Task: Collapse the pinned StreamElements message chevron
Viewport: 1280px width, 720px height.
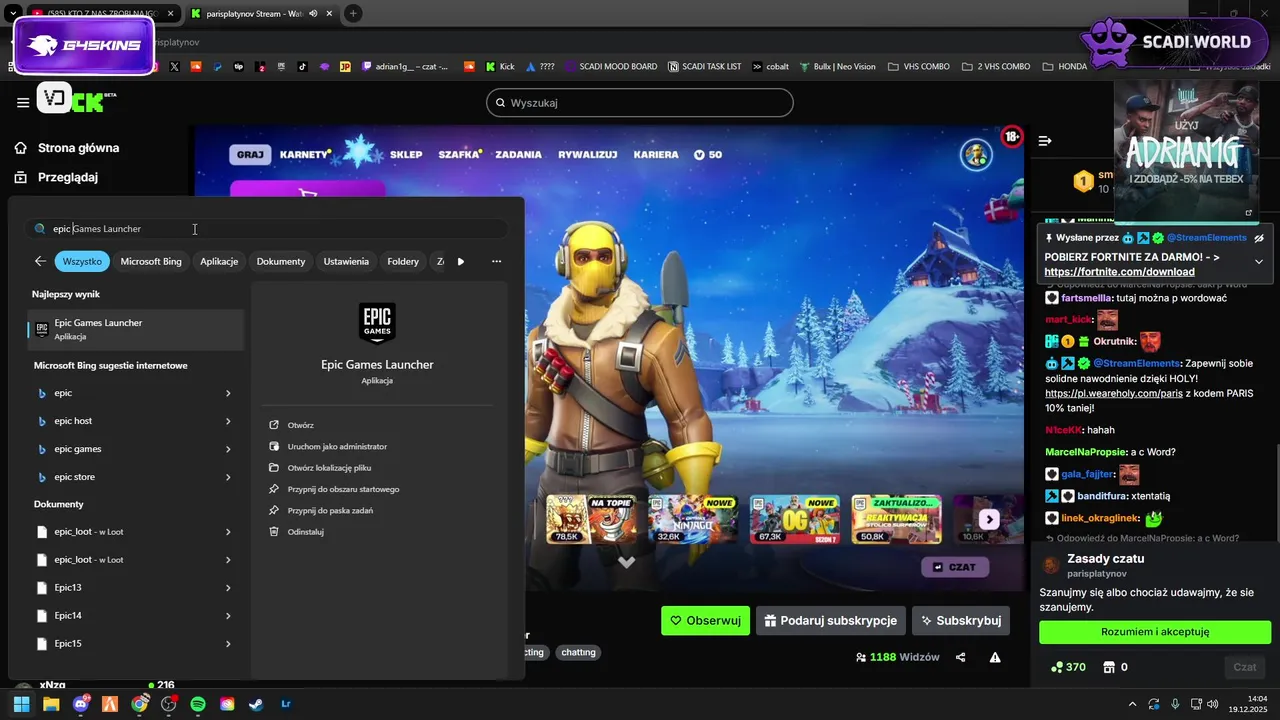Action: point(1258,262)
